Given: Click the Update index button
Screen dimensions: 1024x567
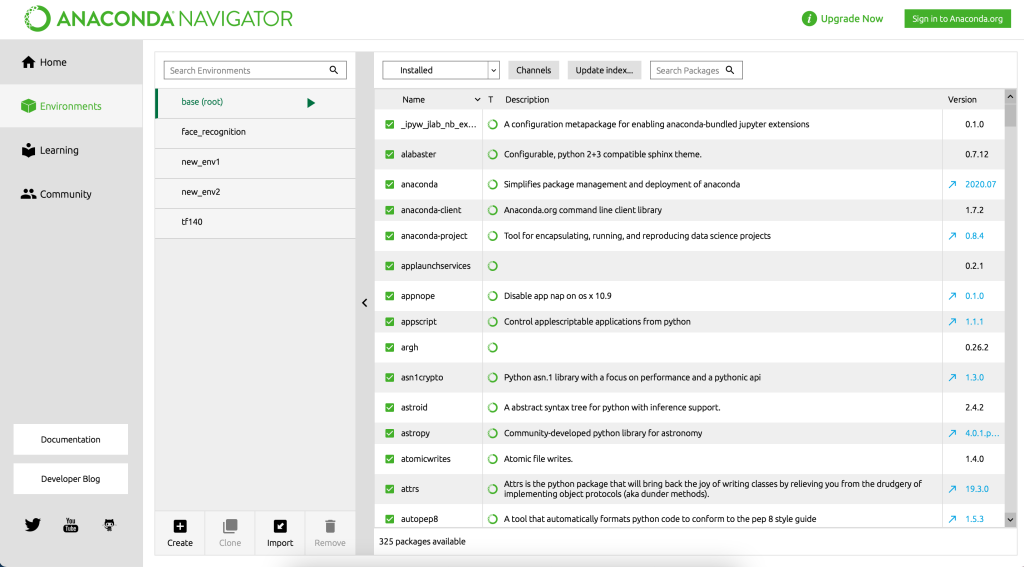Looking at the screenshot, I should [604, 70].
